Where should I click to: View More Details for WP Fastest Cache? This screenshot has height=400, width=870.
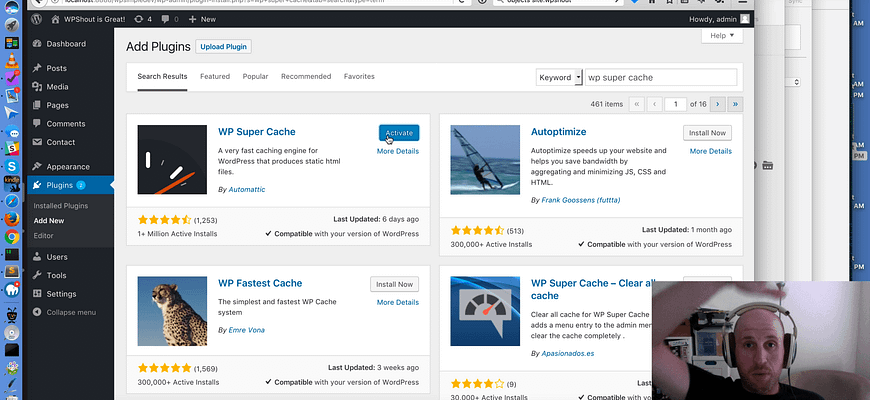(398, 302)
